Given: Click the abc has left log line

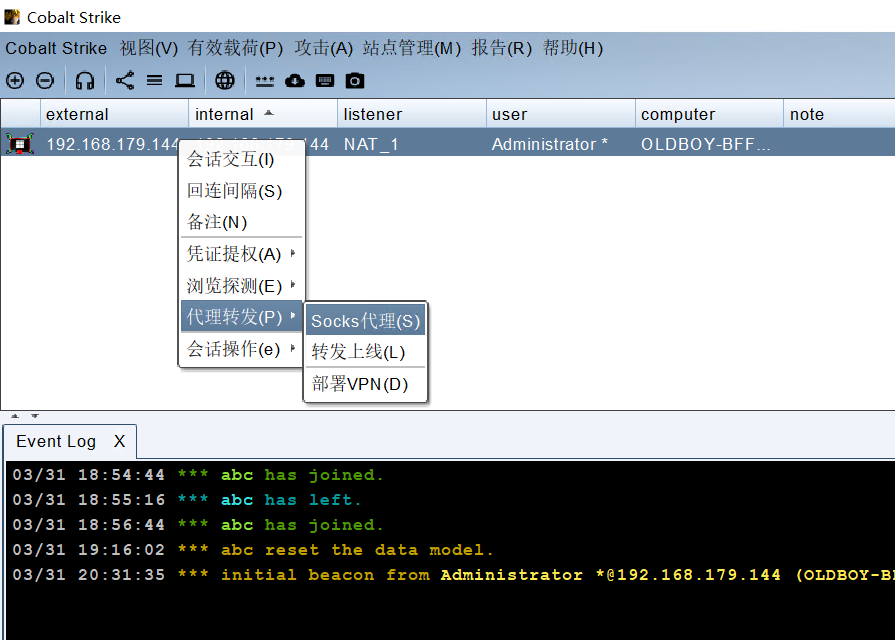Looking at the screenshot, I should 187,500.
